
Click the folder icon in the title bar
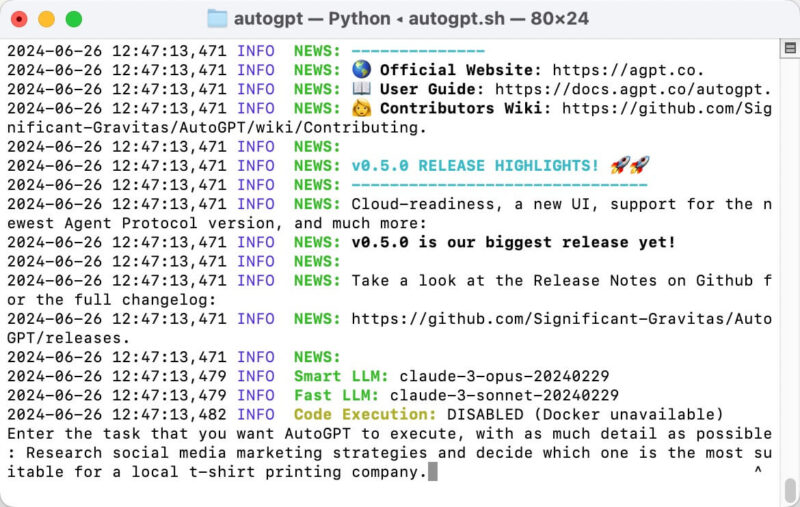point(217,18)
